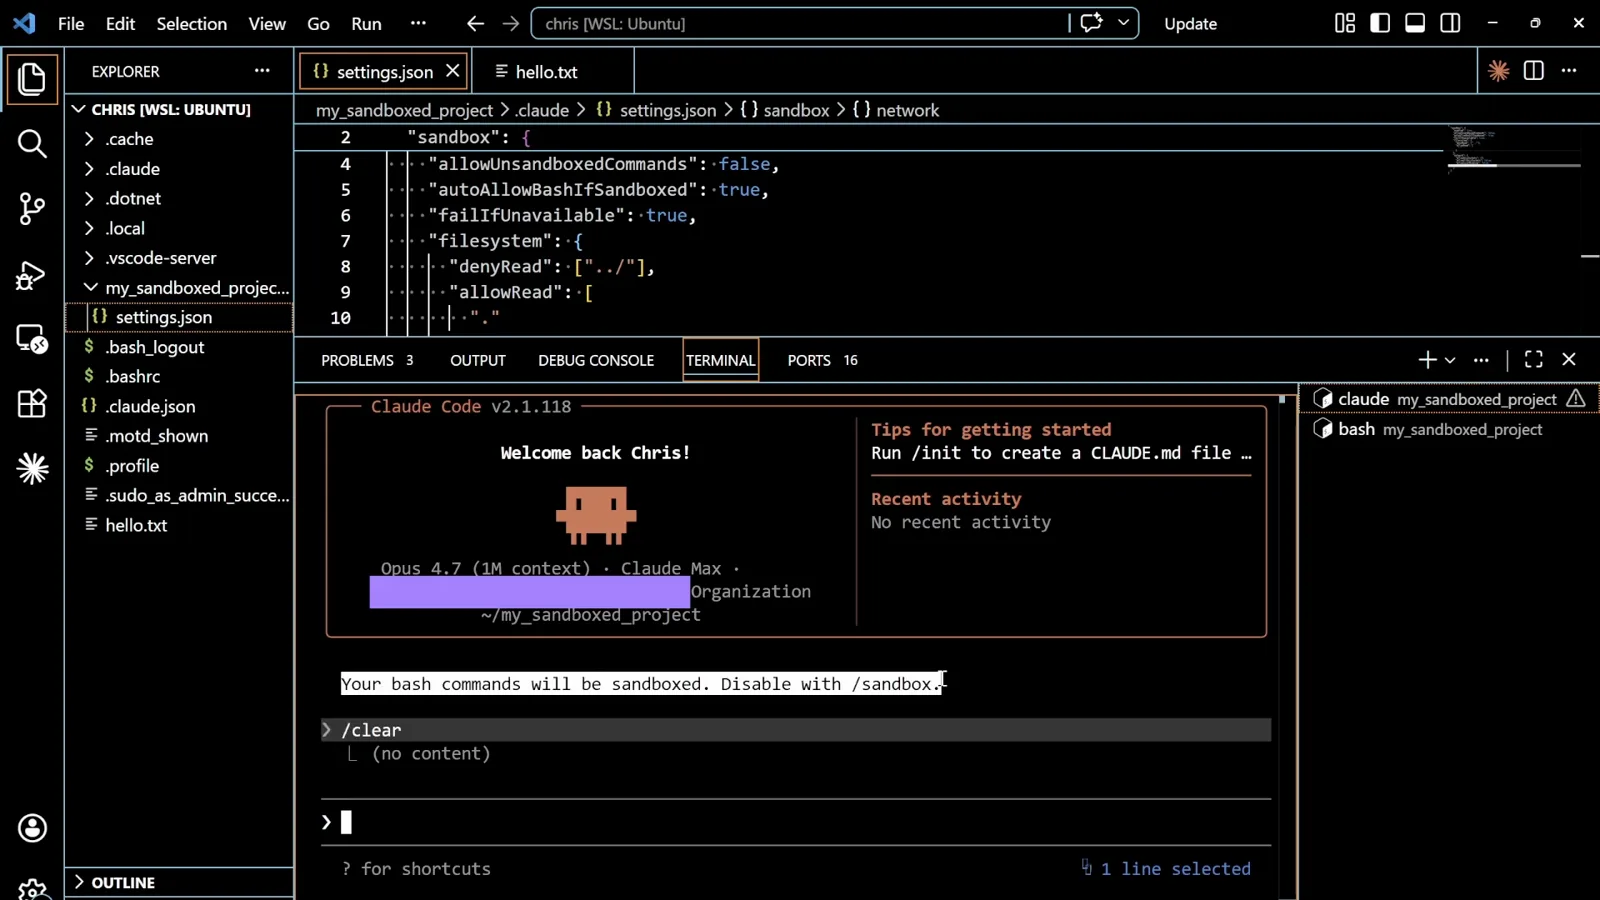Viewport: 1600px width, 900px height.
Task: Open the Copilot chat dropdown arrow
Action: (x=1123, y=23)
